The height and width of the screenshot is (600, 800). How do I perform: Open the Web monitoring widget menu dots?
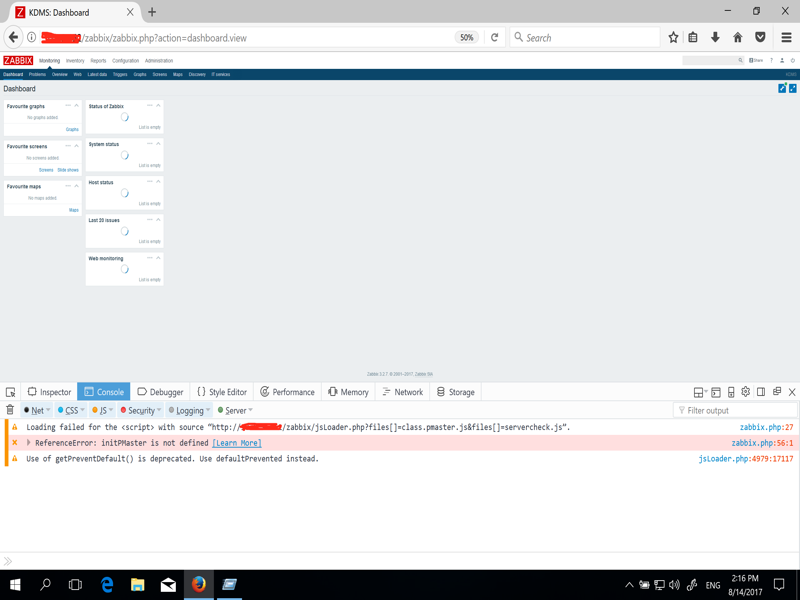(149, 258)
